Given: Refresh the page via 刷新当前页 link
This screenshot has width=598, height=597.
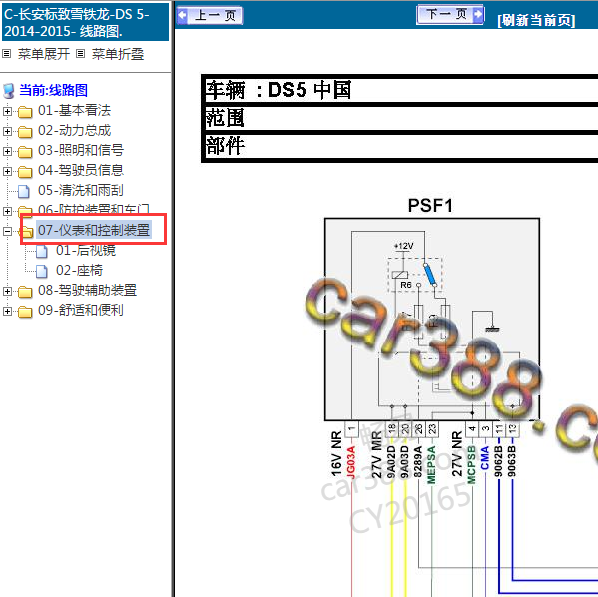Looking at the screenshot, I should pyautogui.click(x=536, y=20).
